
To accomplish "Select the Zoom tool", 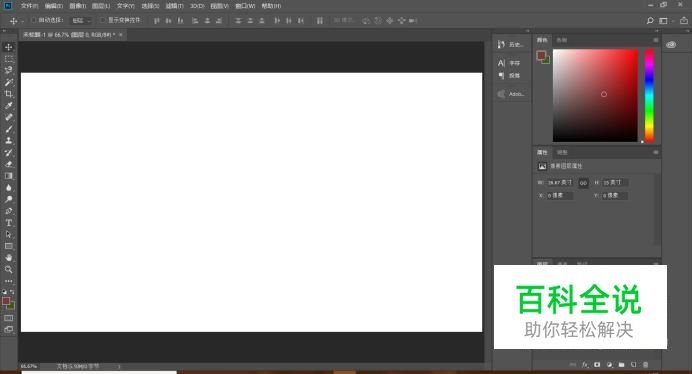I will tap(8, 269).
